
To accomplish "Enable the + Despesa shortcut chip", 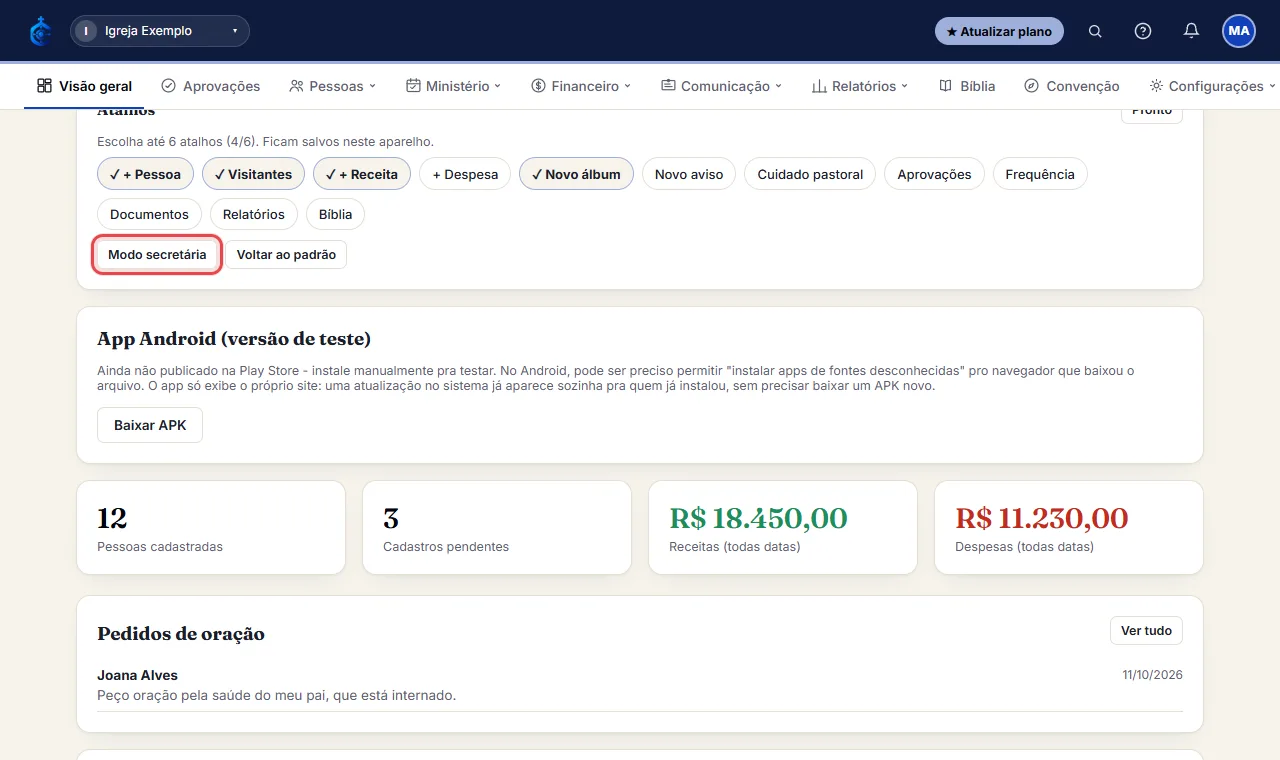I will click(x=465, y=174).
